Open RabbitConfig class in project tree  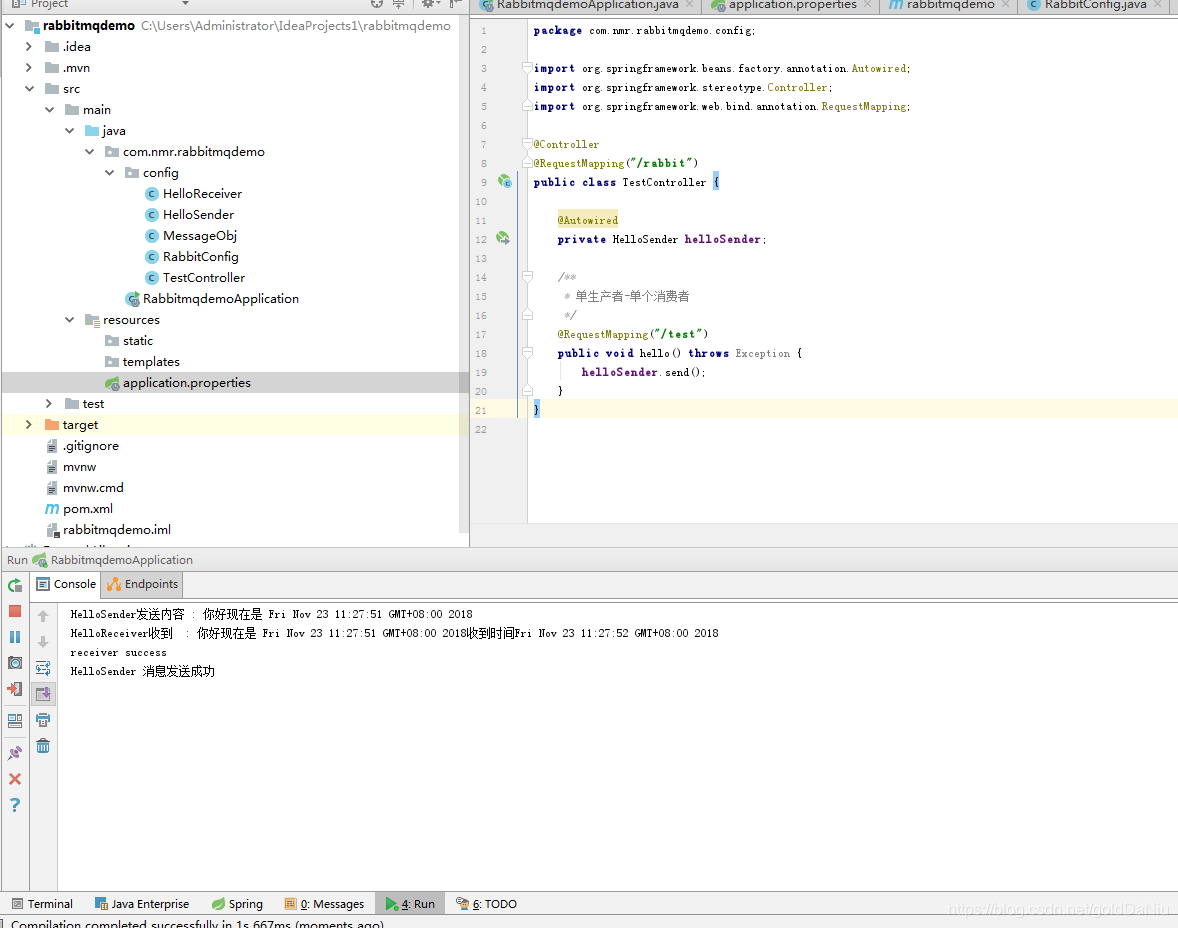pos(192,257)
